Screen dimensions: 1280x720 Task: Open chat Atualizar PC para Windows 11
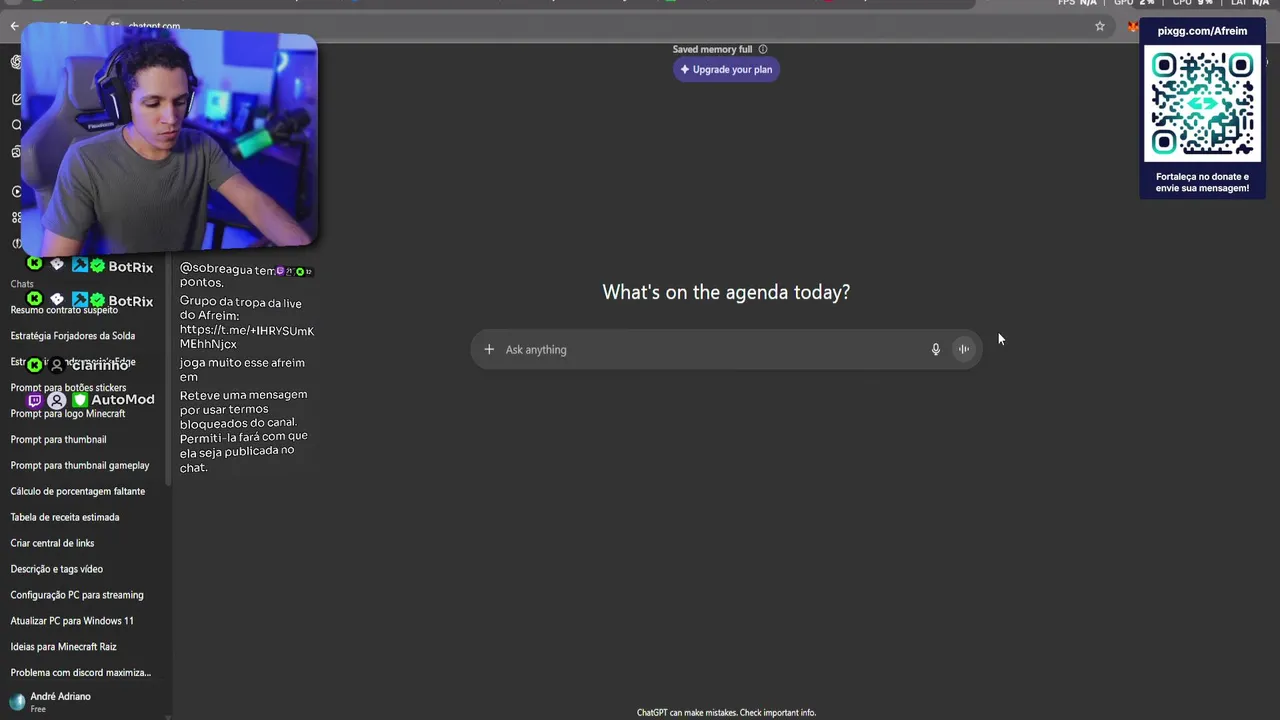click(x=72, y=621)
